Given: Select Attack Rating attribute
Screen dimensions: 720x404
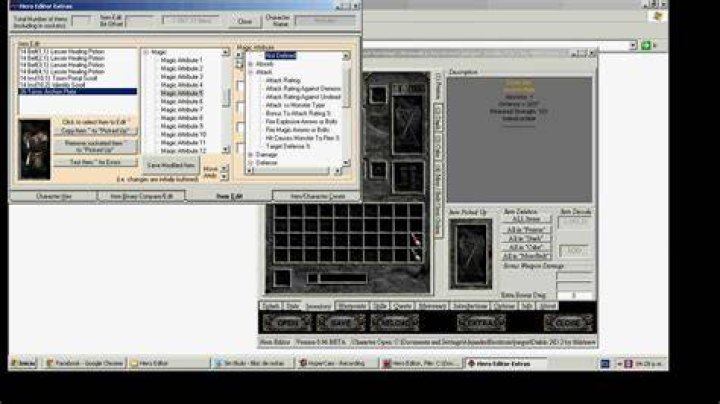Looking at the screenshot, I should tap(283, 80).
